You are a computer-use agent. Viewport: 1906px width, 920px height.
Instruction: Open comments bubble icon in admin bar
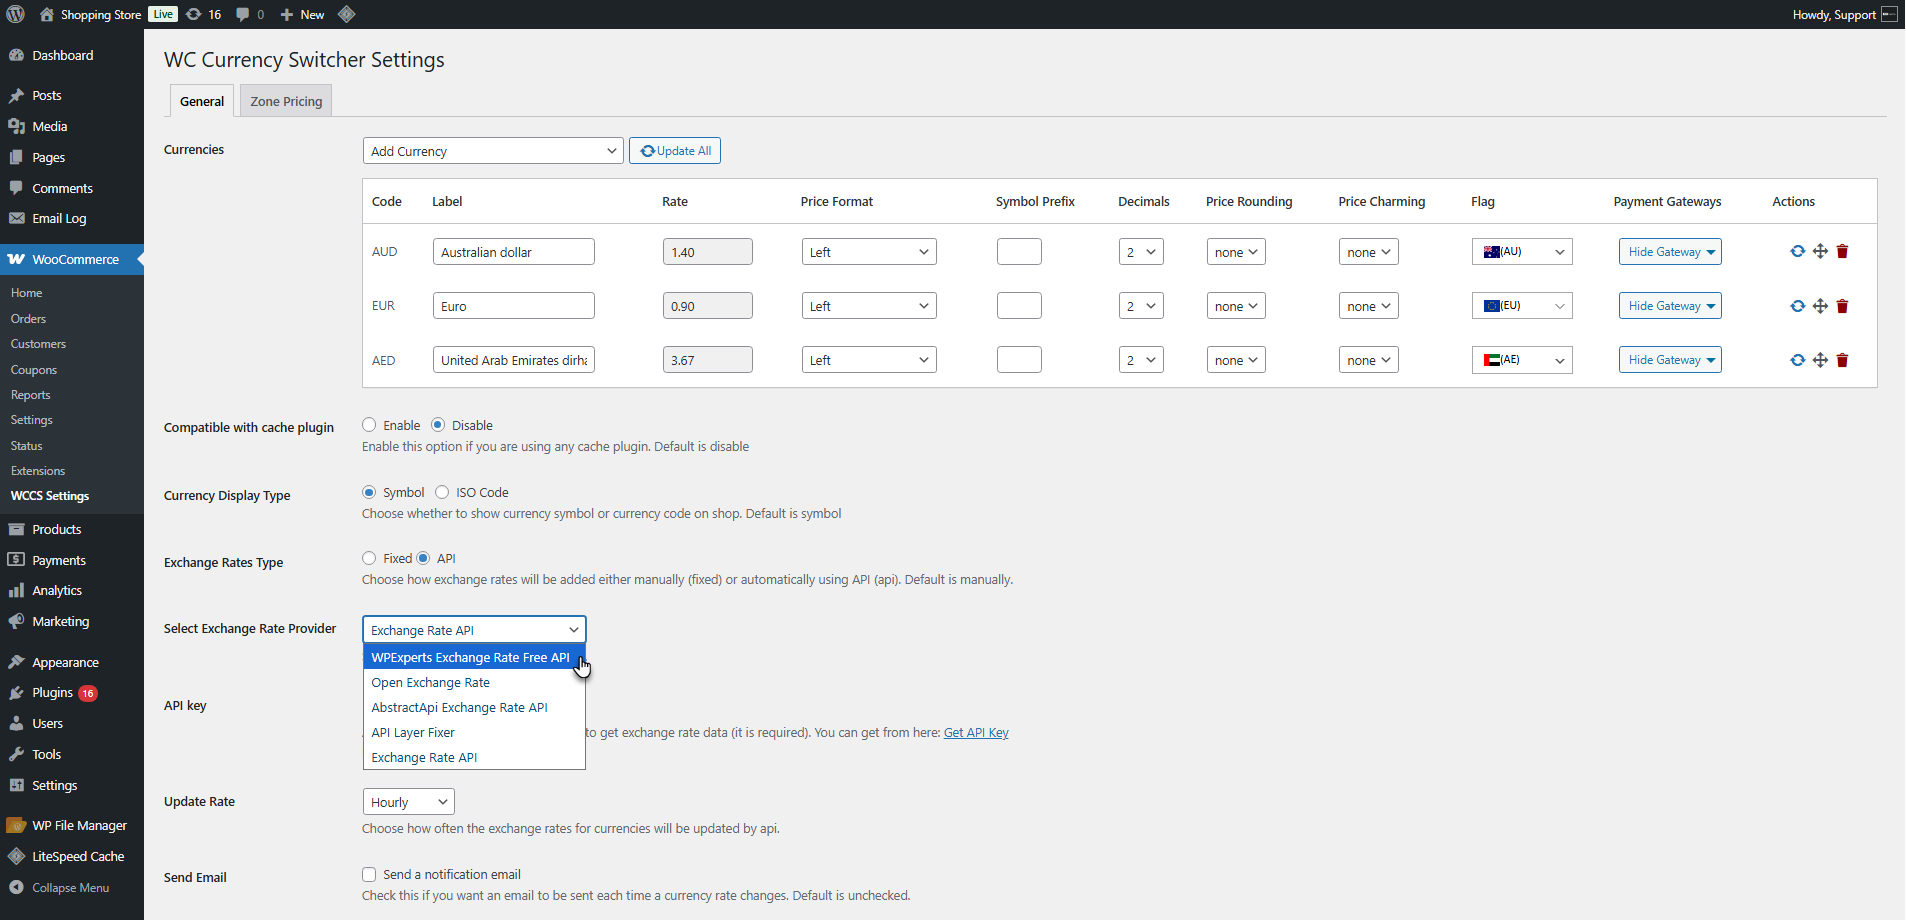pyautogui.click(x=250, y=14)
